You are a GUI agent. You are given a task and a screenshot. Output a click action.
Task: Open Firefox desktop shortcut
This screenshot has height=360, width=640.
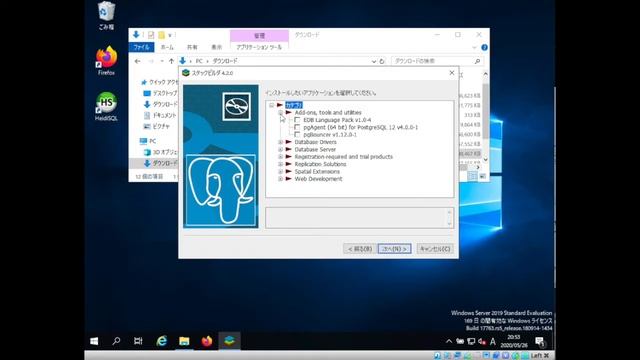pyautogui.click(x=106, y=60)
